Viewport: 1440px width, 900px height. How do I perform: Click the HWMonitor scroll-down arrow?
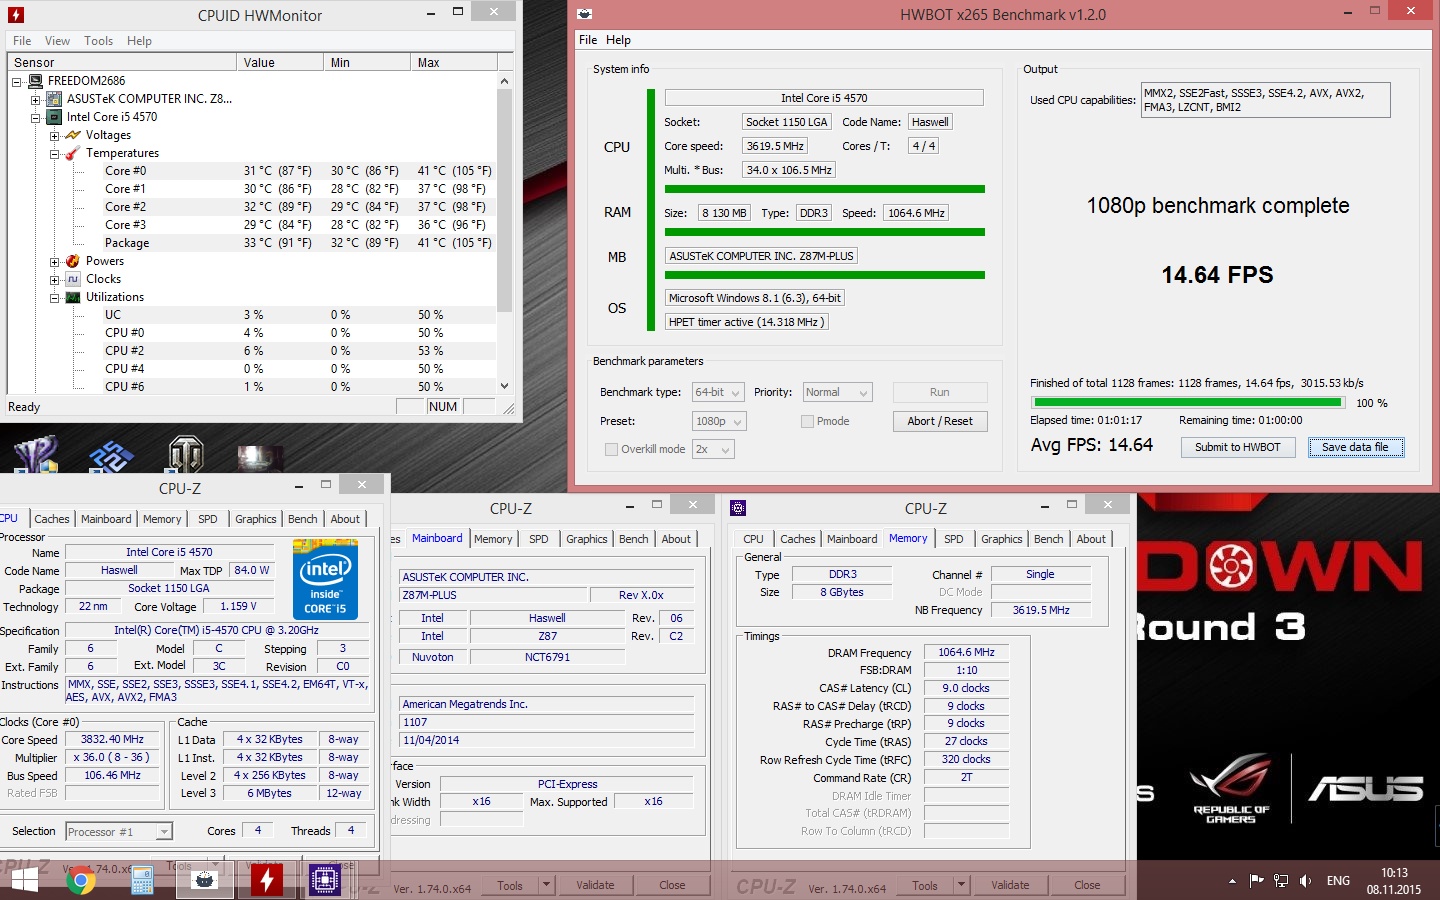(504, 385)
